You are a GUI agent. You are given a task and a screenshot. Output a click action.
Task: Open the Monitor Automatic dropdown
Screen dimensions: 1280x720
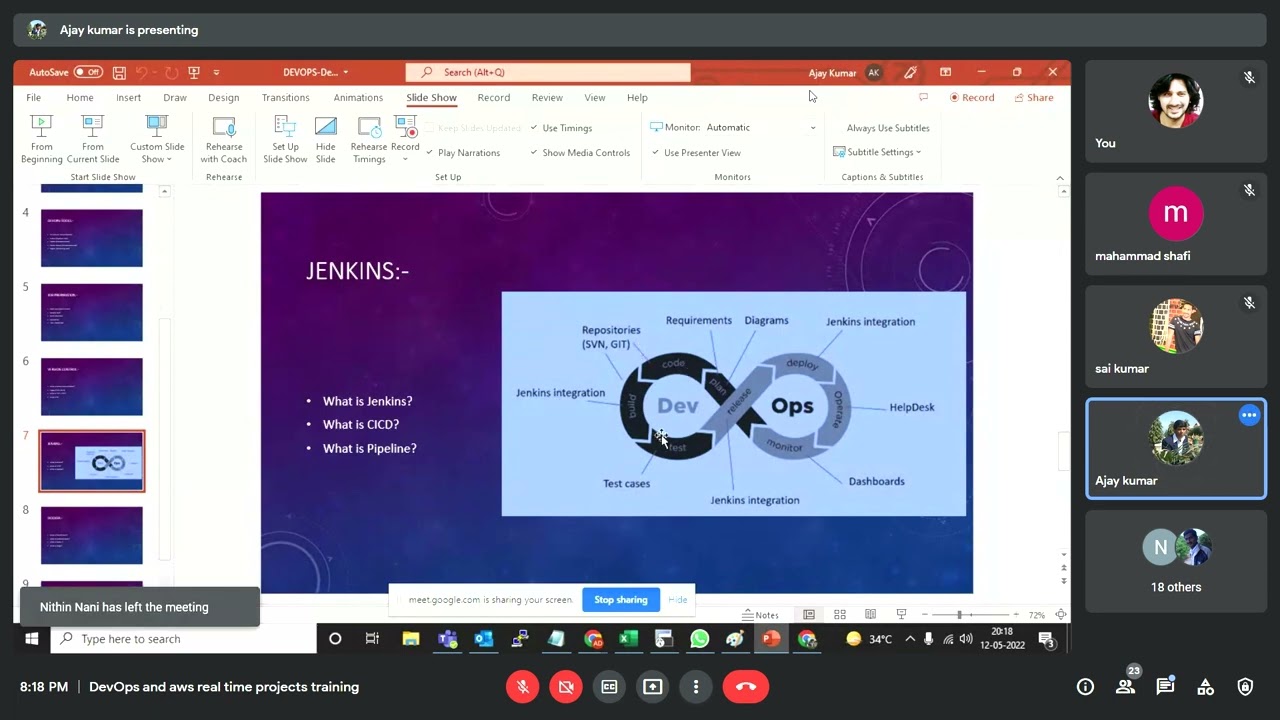coord(760,127)
